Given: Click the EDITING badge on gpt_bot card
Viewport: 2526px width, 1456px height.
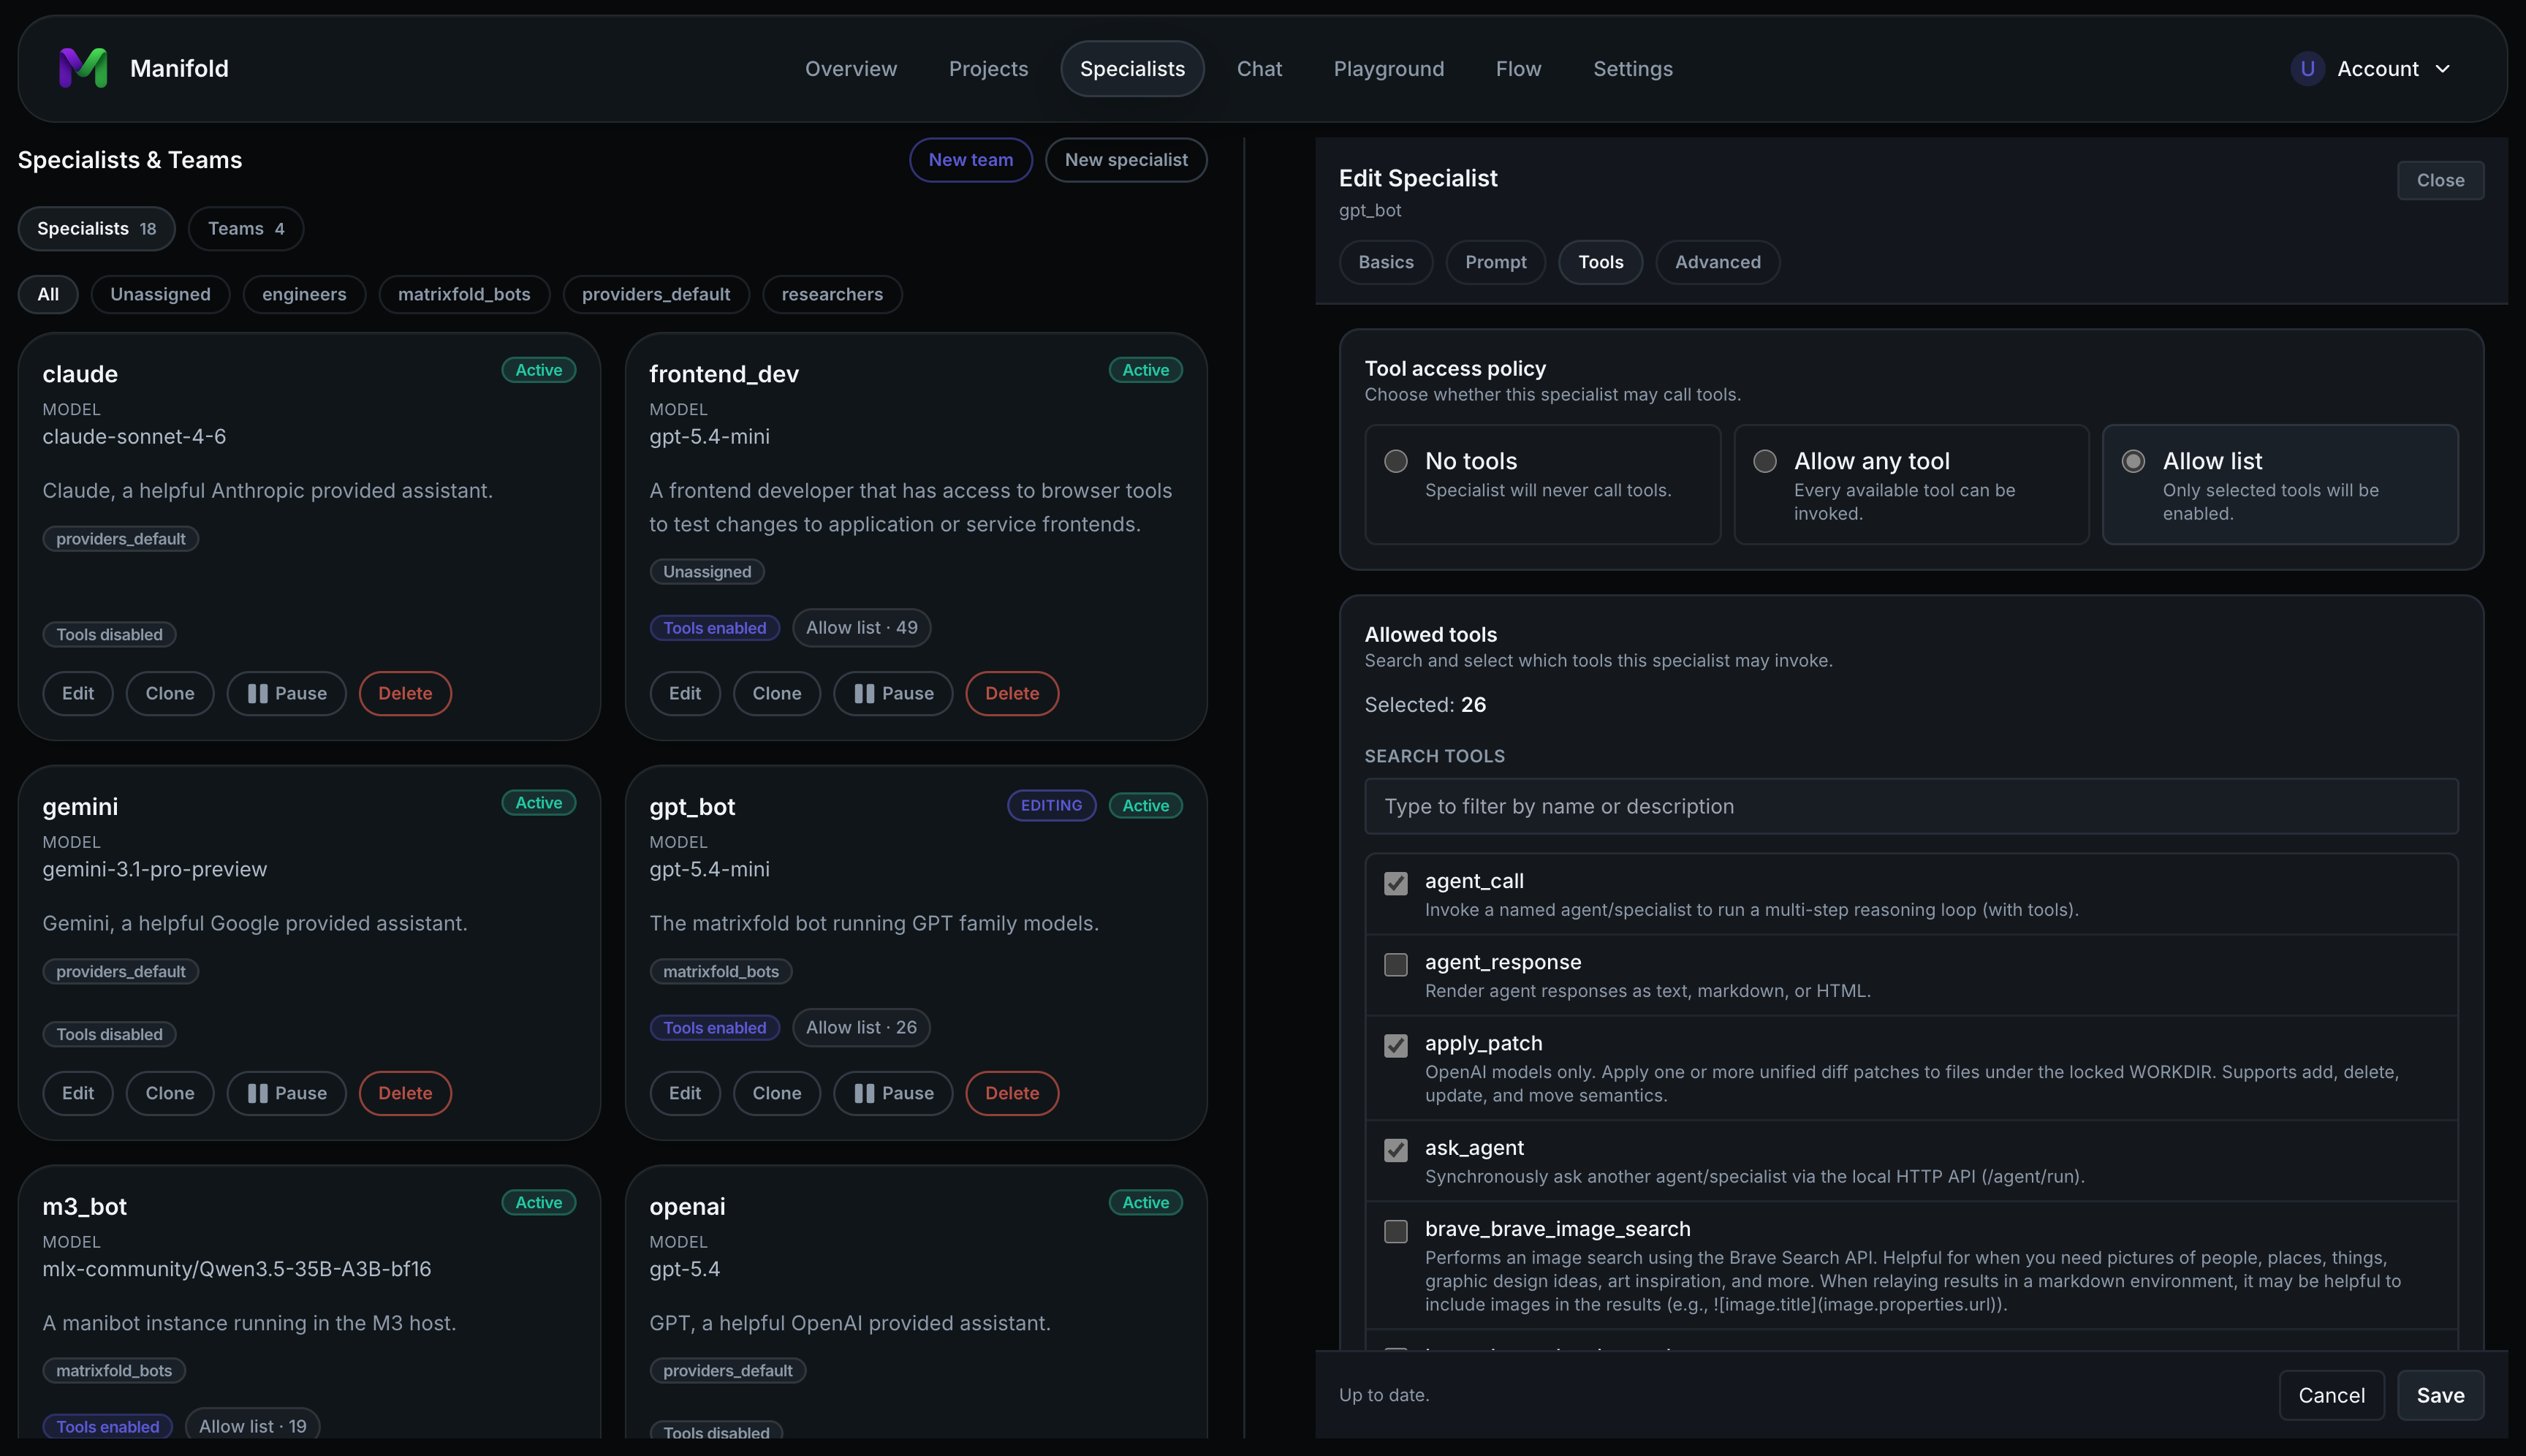Looking at the screenshot, I should click(1051, 805).
